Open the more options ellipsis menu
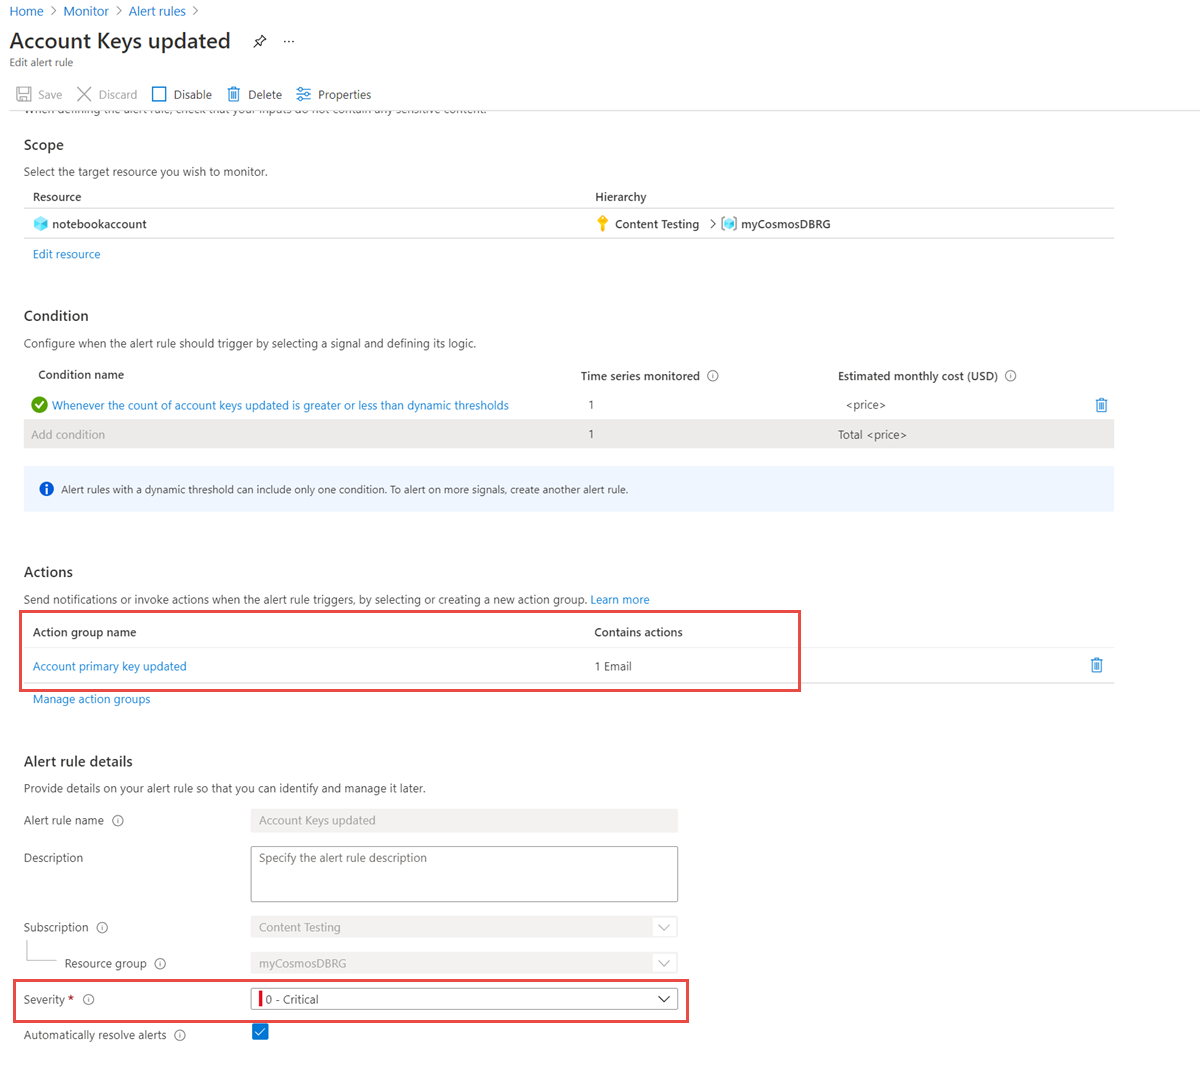1200x1069 pixels. pyautogui.click(x=289, y=42)
